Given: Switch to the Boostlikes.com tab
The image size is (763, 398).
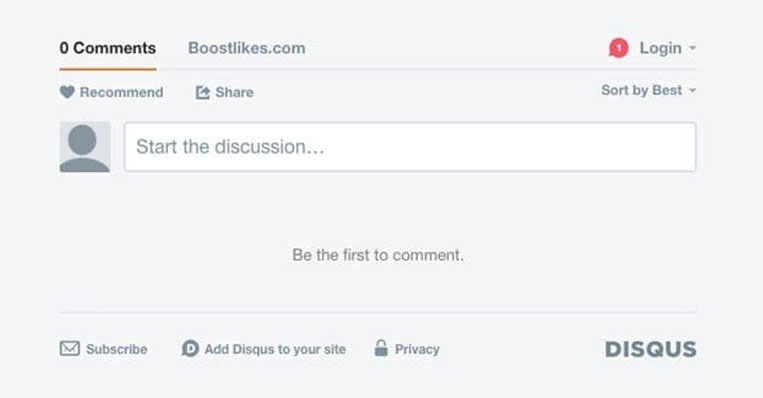Looking at the screenshot, I should 247,48.
